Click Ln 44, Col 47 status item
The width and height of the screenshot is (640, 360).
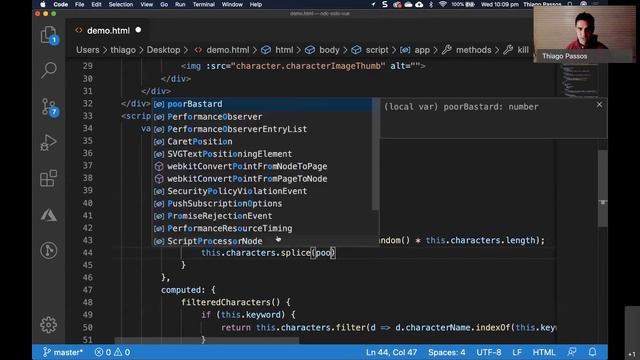[x=391, y=352]
